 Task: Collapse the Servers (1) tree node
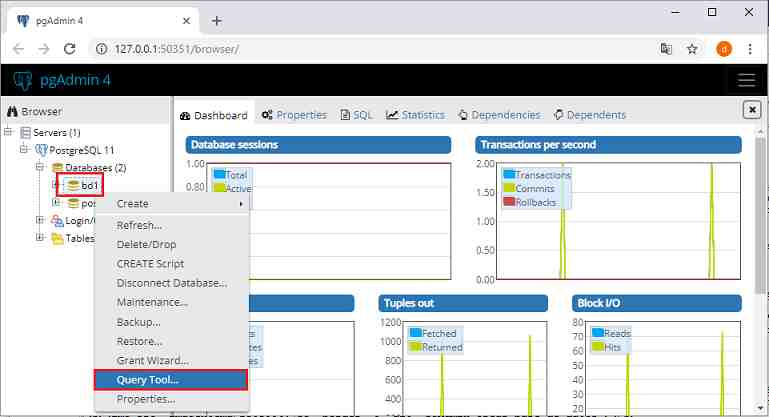tap(8, 131)
